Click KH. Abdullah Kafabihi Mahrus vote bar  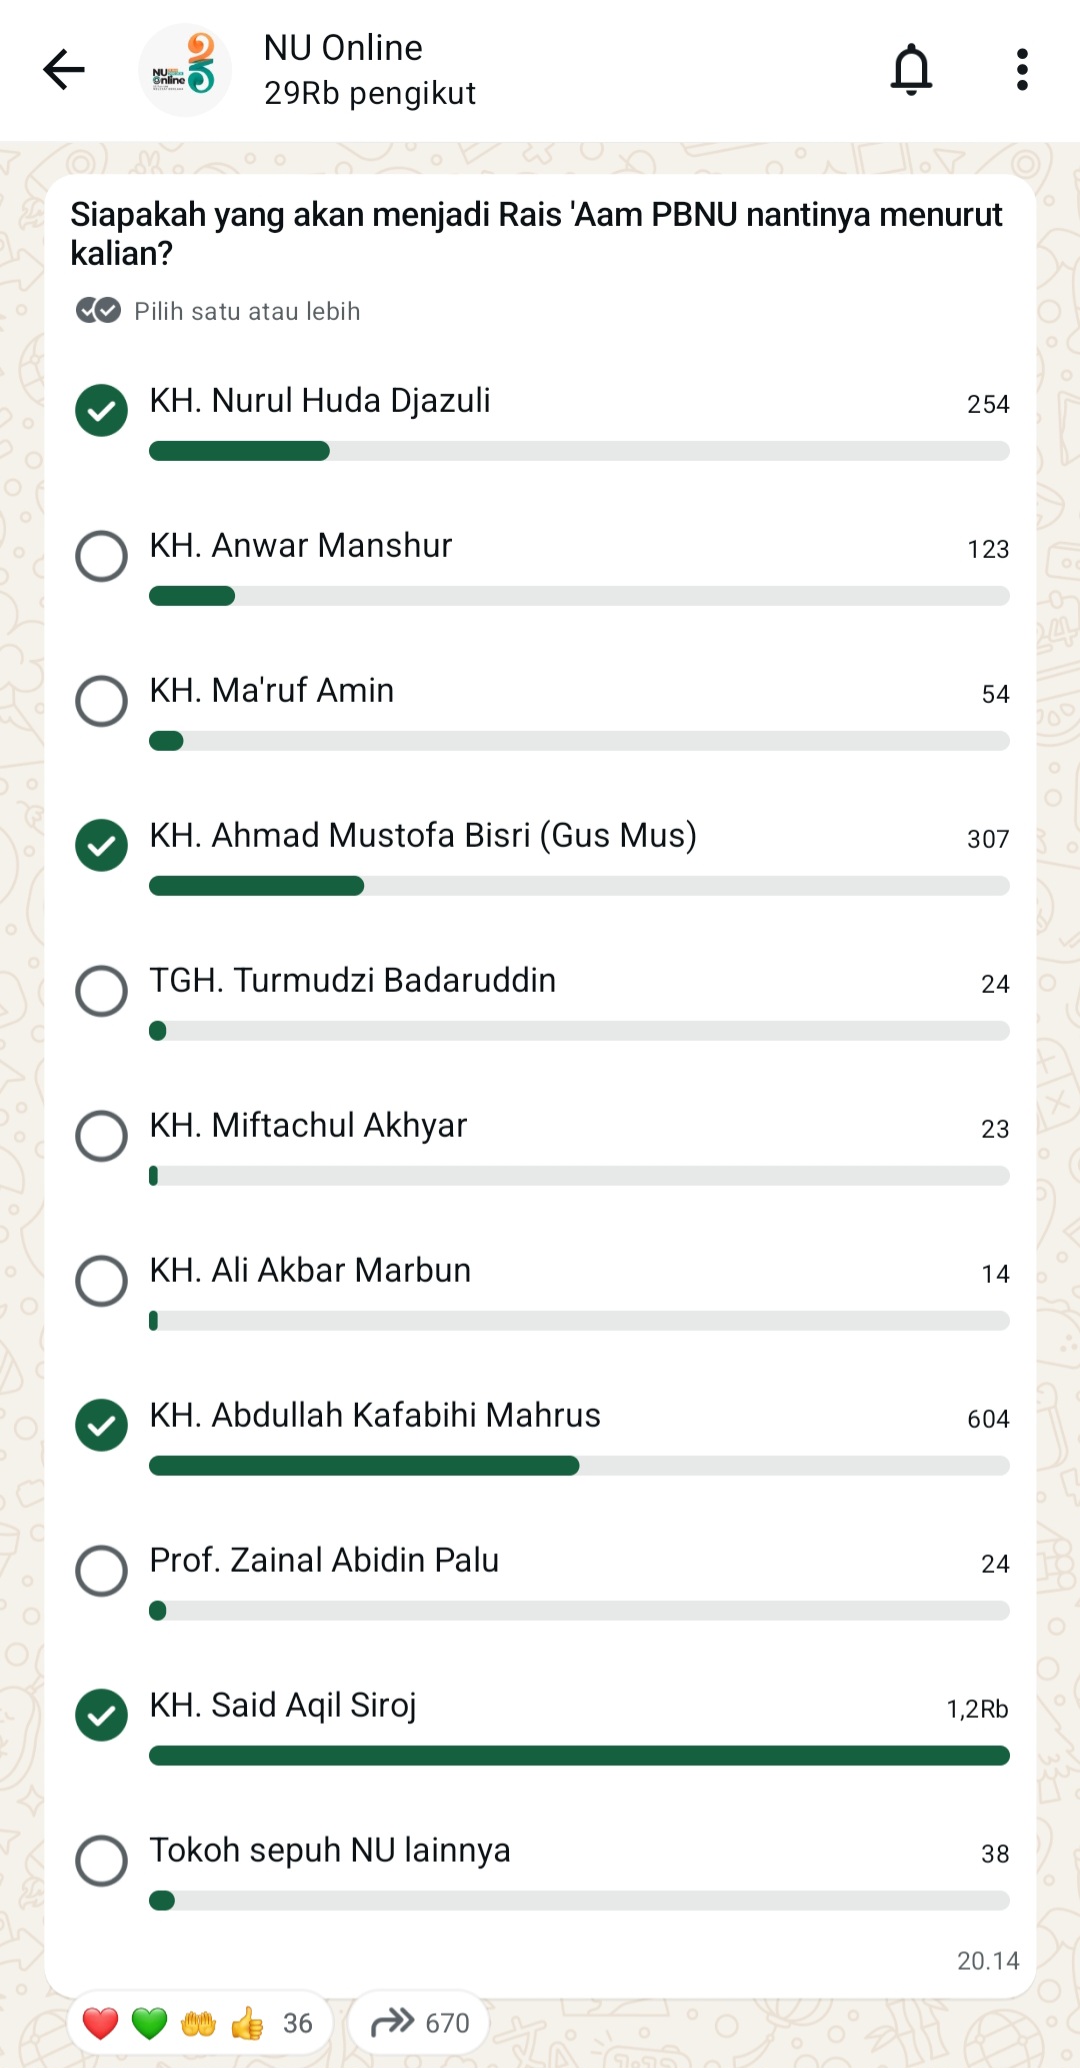click(579, 1466)
